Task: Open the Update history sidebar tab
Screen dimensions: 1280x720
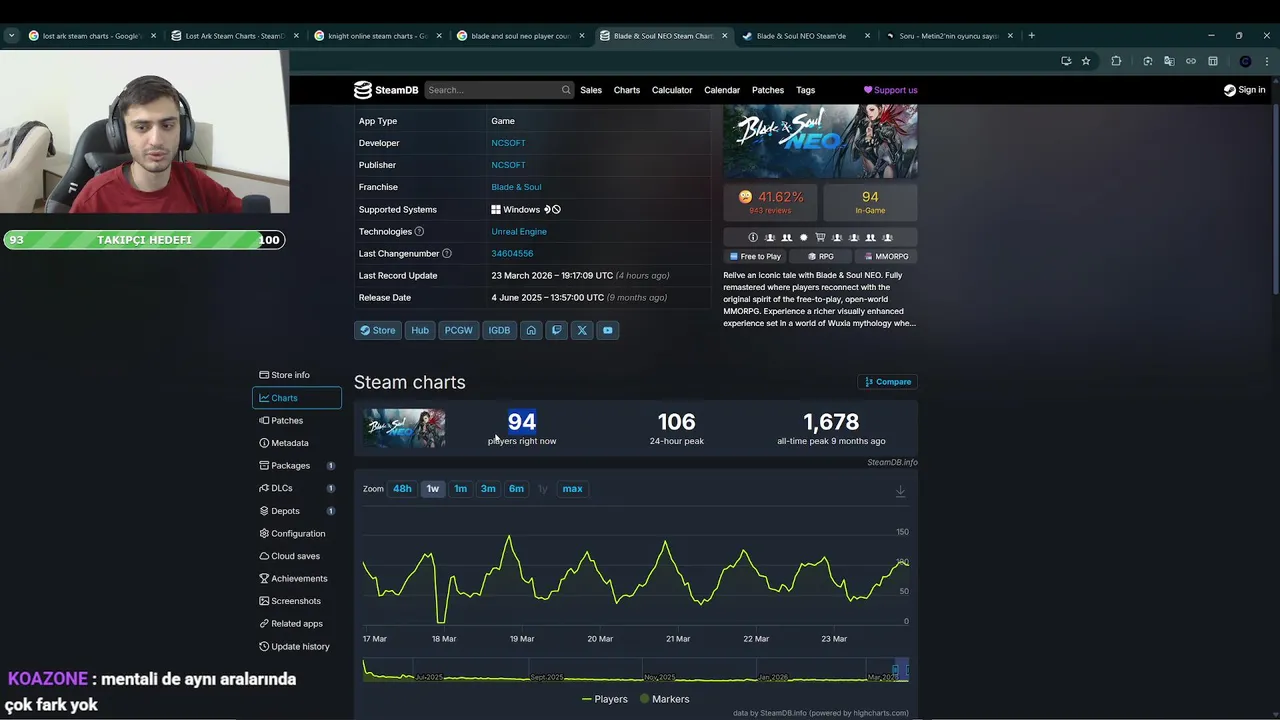Action: [297, 646]
